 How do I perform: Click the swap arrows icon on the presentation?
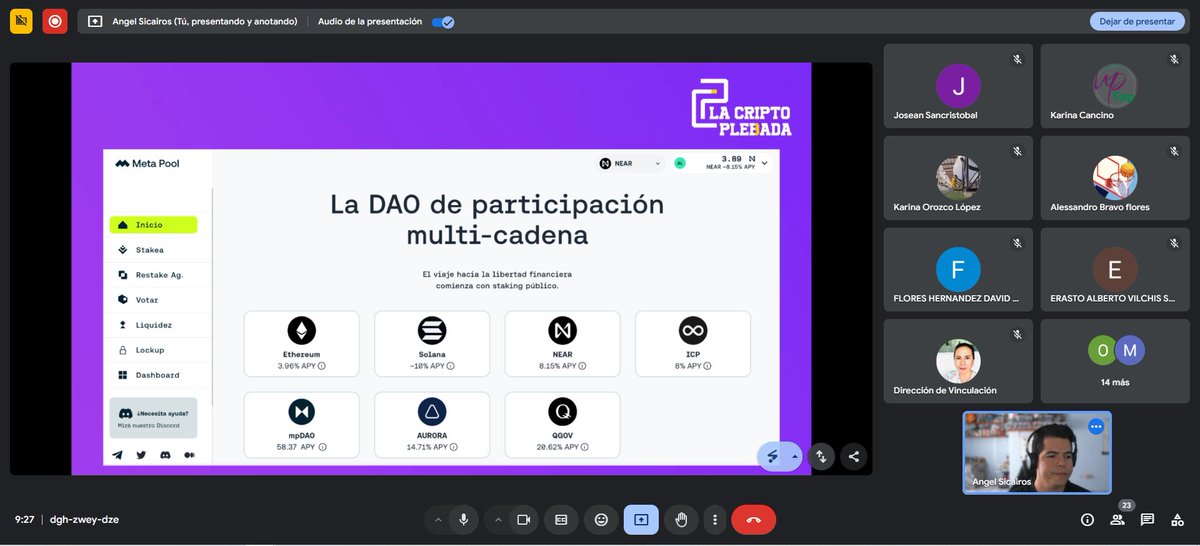pos(821,457)
